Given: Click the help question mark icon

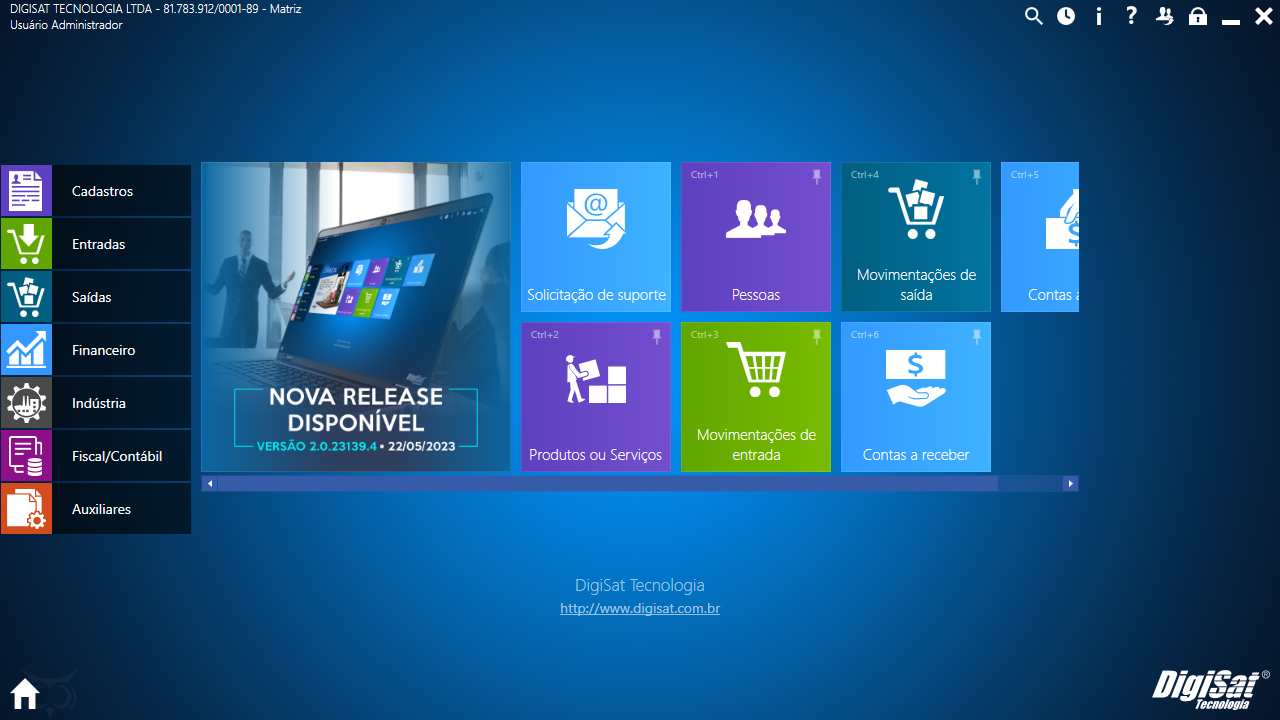Looking at the screenshot, I should (1131, 16).
